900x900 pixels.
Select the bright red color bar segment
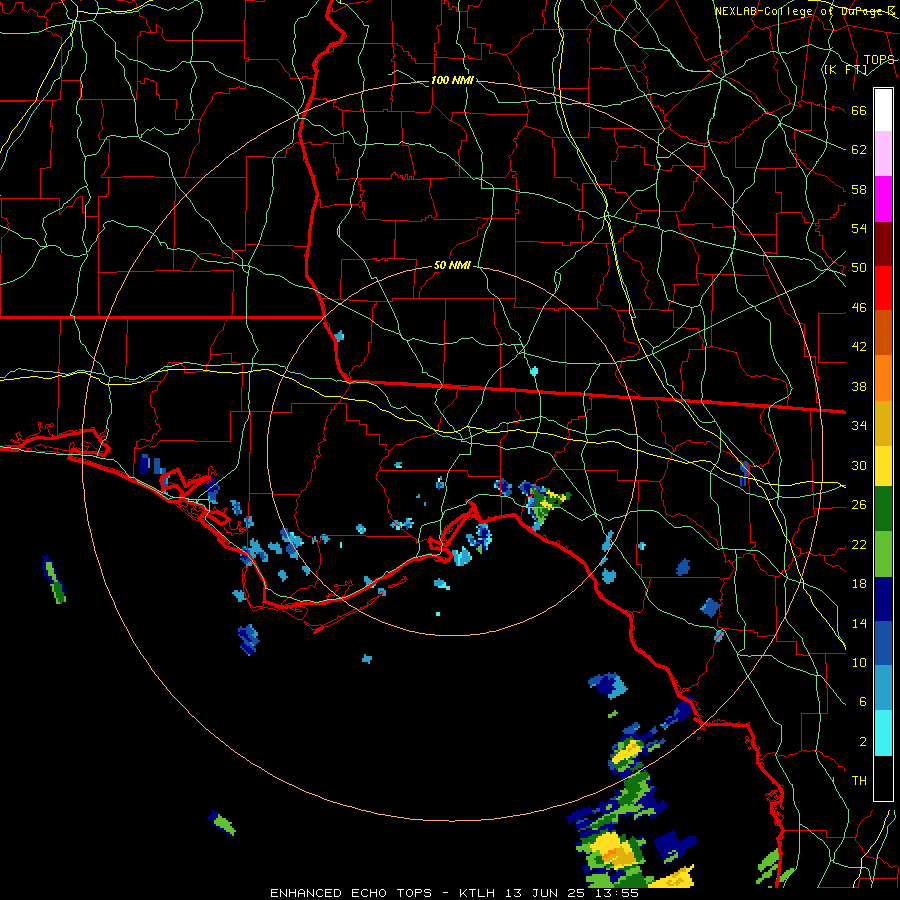pos(883,288)
